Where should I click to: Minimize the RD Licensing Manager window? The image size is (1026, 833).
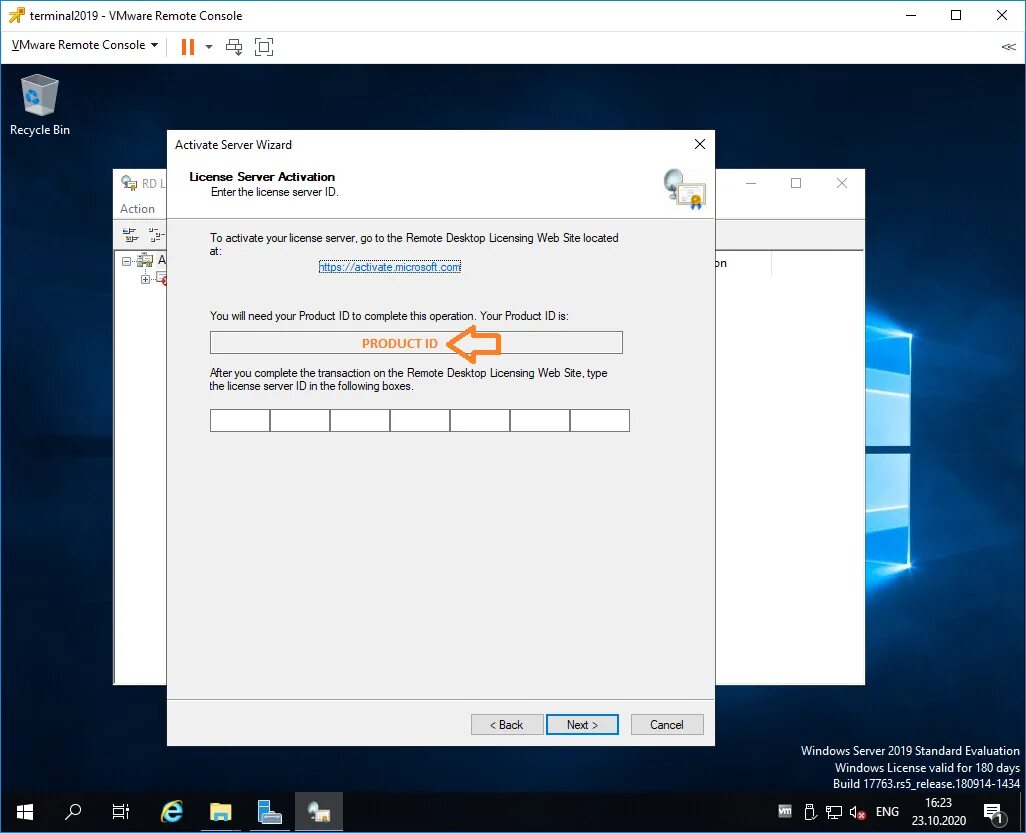[x=751, y=183]
